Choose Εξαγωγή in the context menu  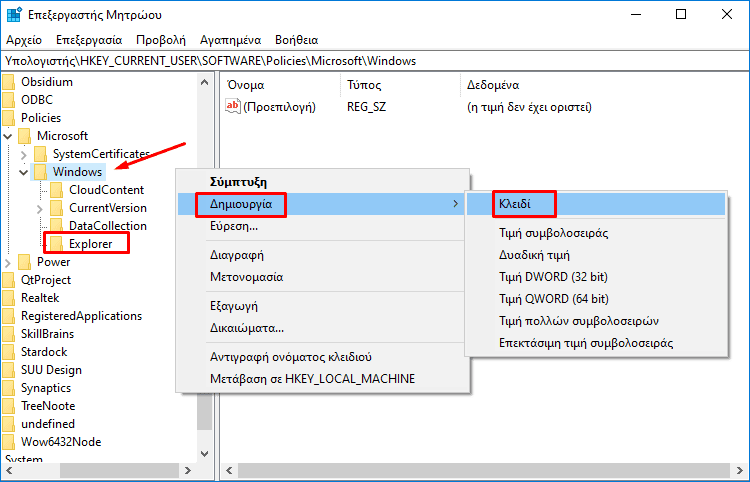pyautogui.click(x=323, y=307)
